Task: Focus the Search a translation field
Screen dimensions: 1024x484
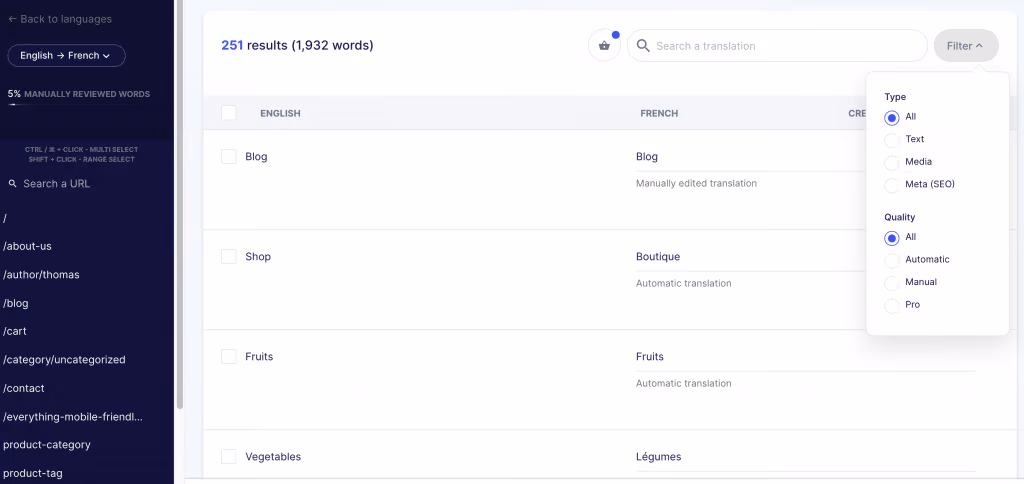Action: (x=777, y=46)
